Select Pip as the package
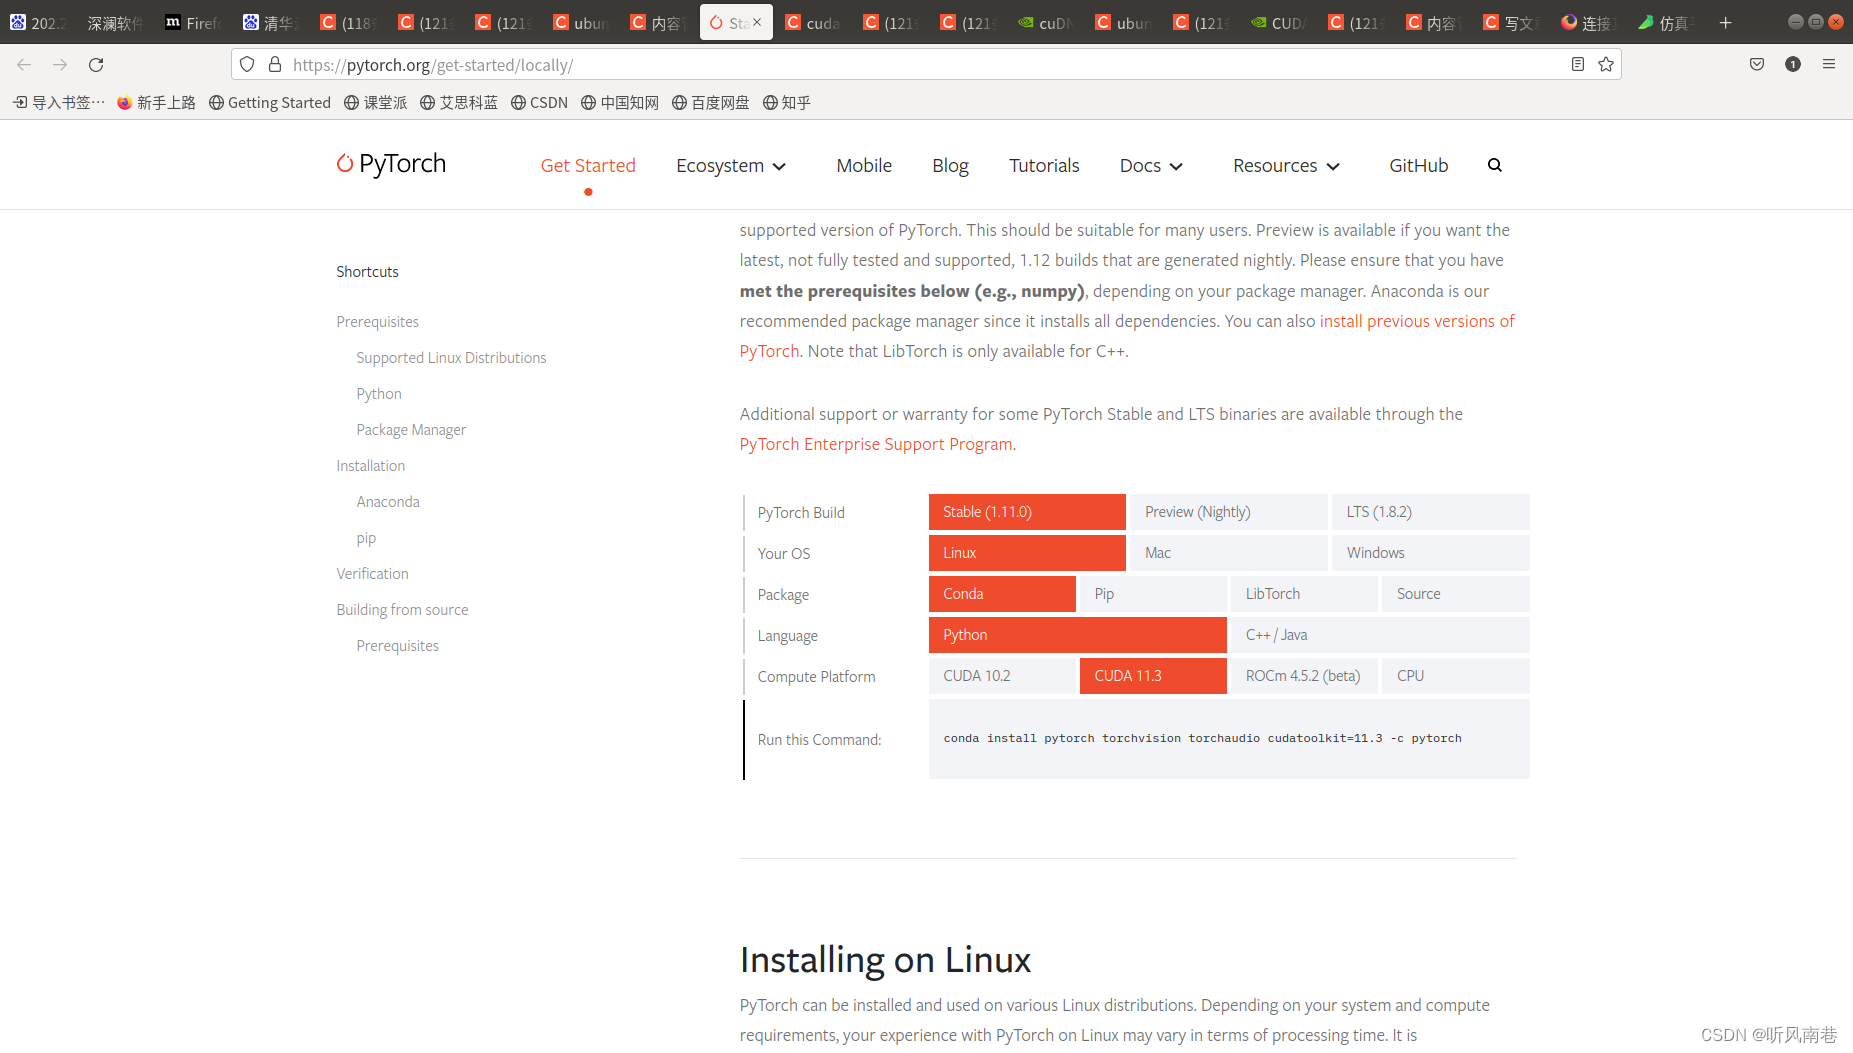Image resolution: width=1853 pixels, height=1053 pixels. (x=1153, y=594)
